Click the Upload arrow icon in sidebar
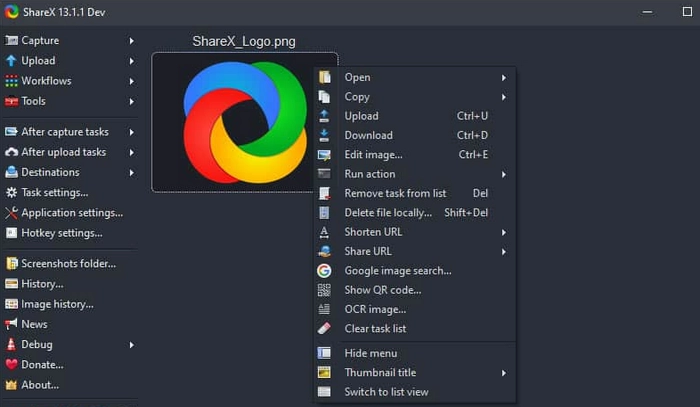The height and width of the screenshot is (407, 700). click(x=11, y=61)
